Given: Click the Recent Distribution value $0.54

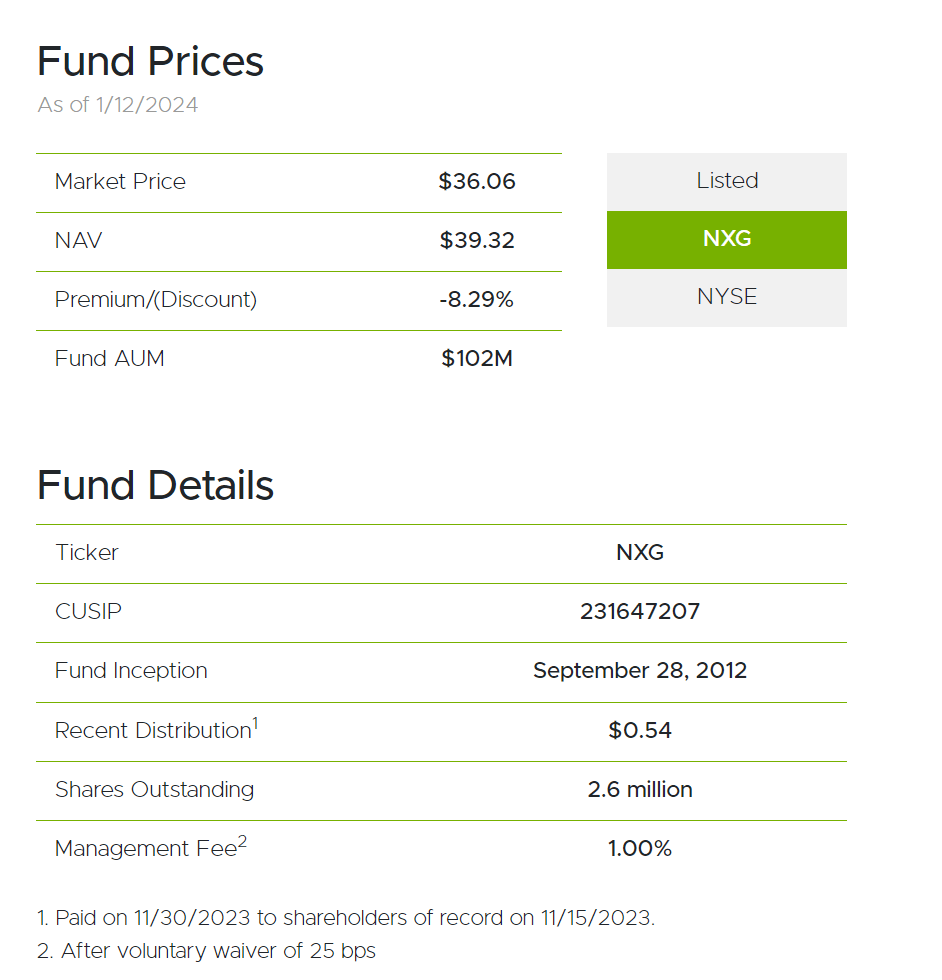Looking at the screenshot, I should pos(640,730).
